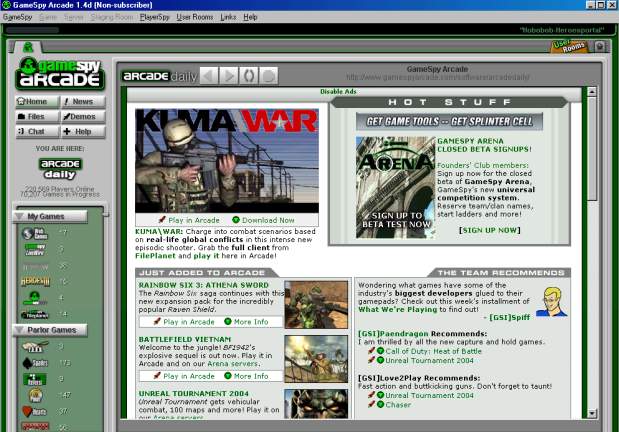Open the News section

click(x=83, y=101)
